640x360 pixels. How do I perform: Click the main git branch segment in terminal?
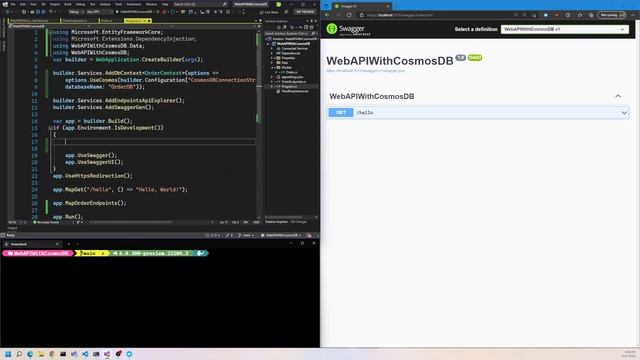92,253
